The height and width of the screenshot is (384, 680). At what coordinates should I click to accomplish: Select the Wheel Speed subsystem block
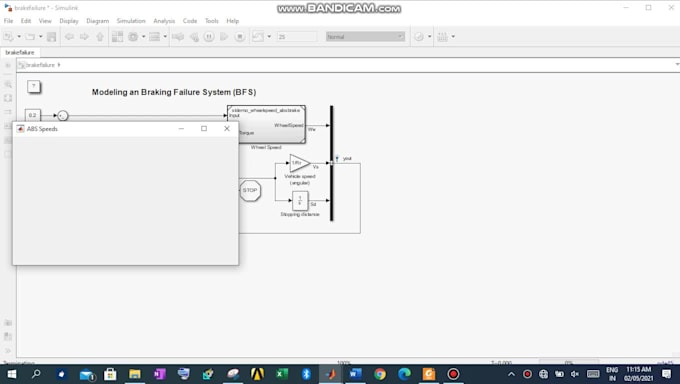[x=266, y=125]
